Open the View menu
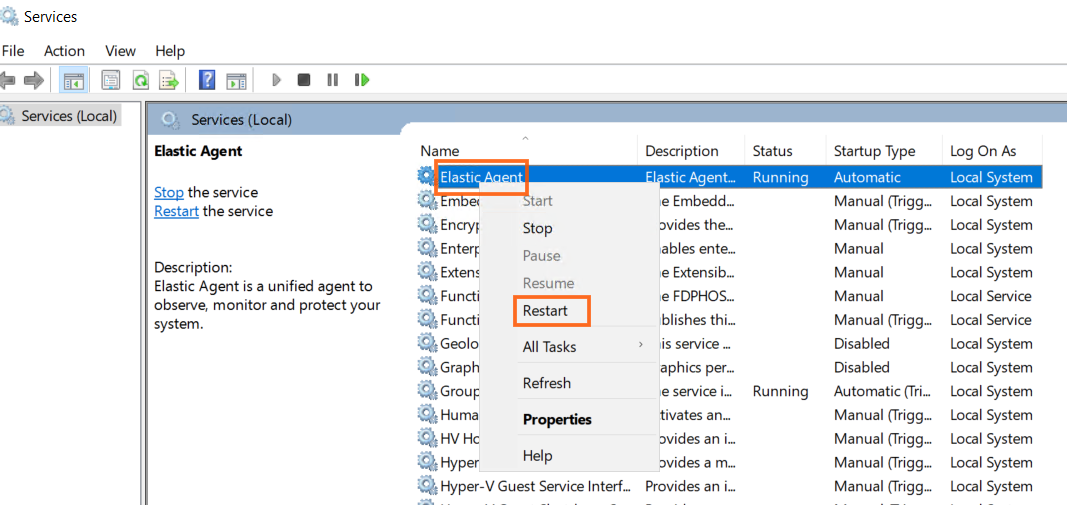This screenshot has height=505, width=1067. [120, 51]
